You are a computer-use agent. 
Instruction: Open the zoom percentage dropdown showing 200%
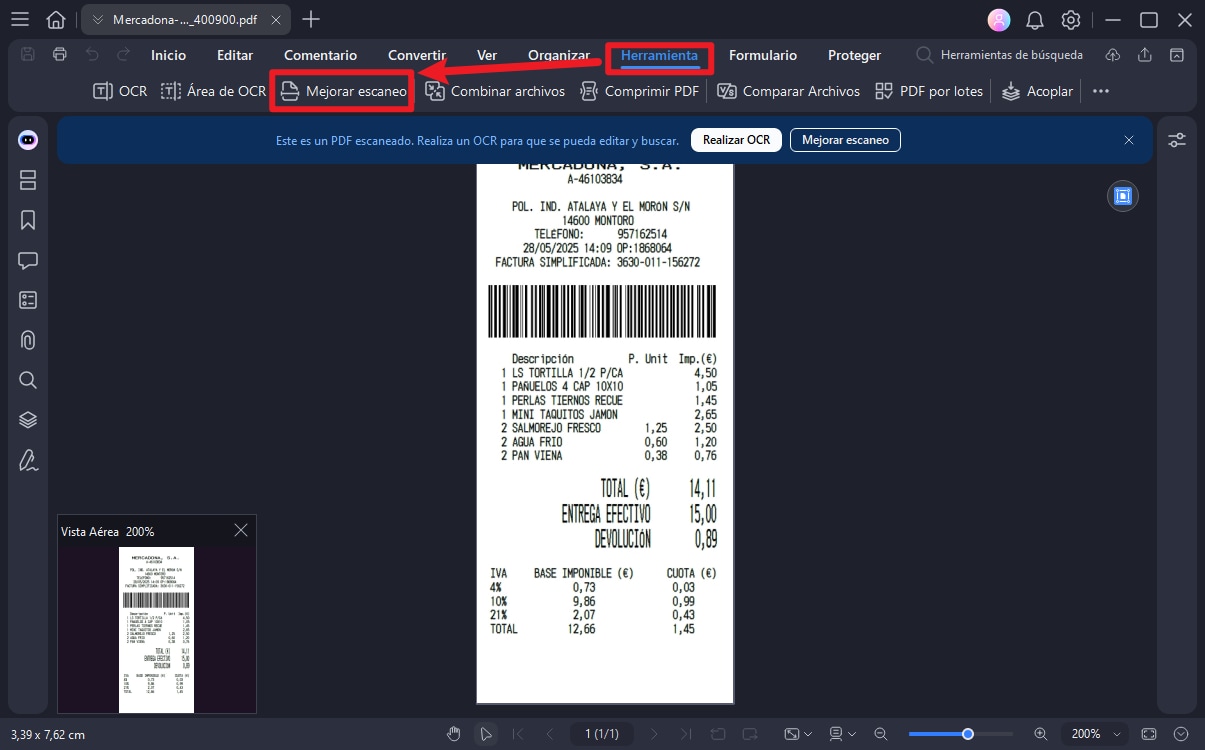(x=1094, y=733)
